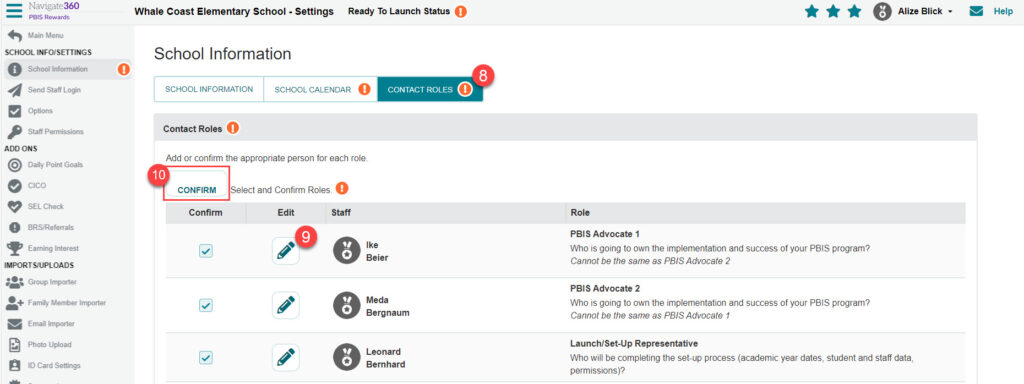Click Meda Bergnaum's staff avatar
The width and height of the screenshot is (1024, 384).
[x=347, y=305]
